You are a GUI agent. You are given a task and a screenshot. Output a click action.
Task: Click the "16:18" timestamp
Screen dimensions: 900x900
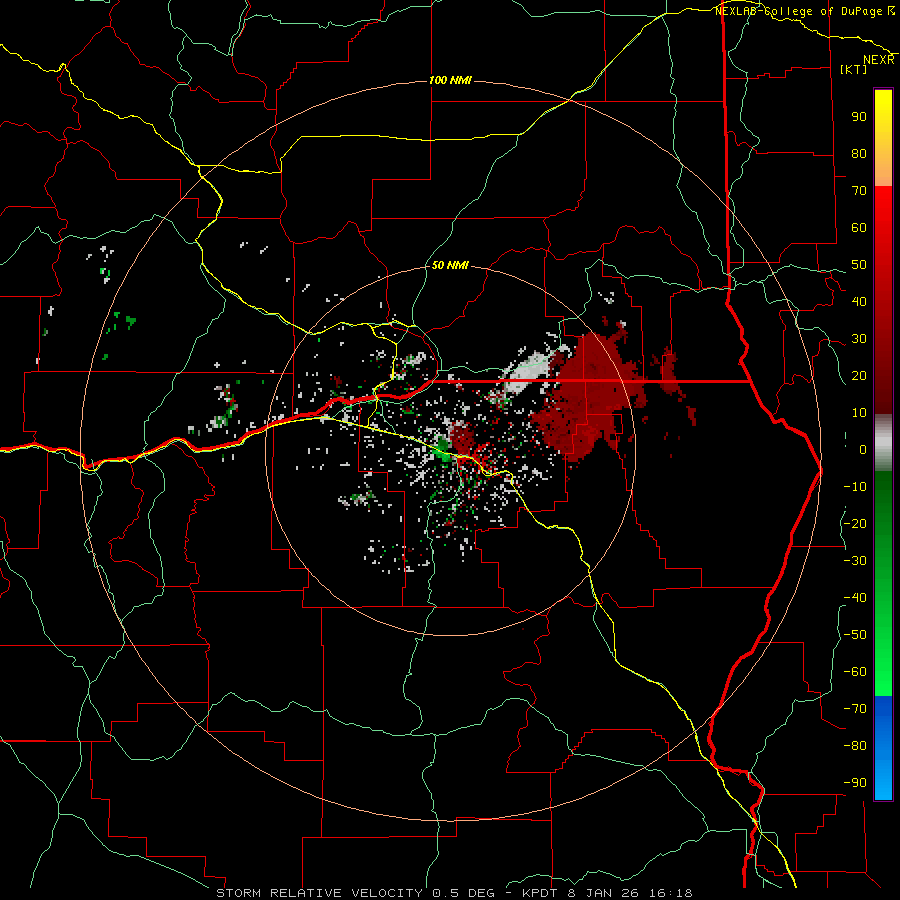point(669,893)
